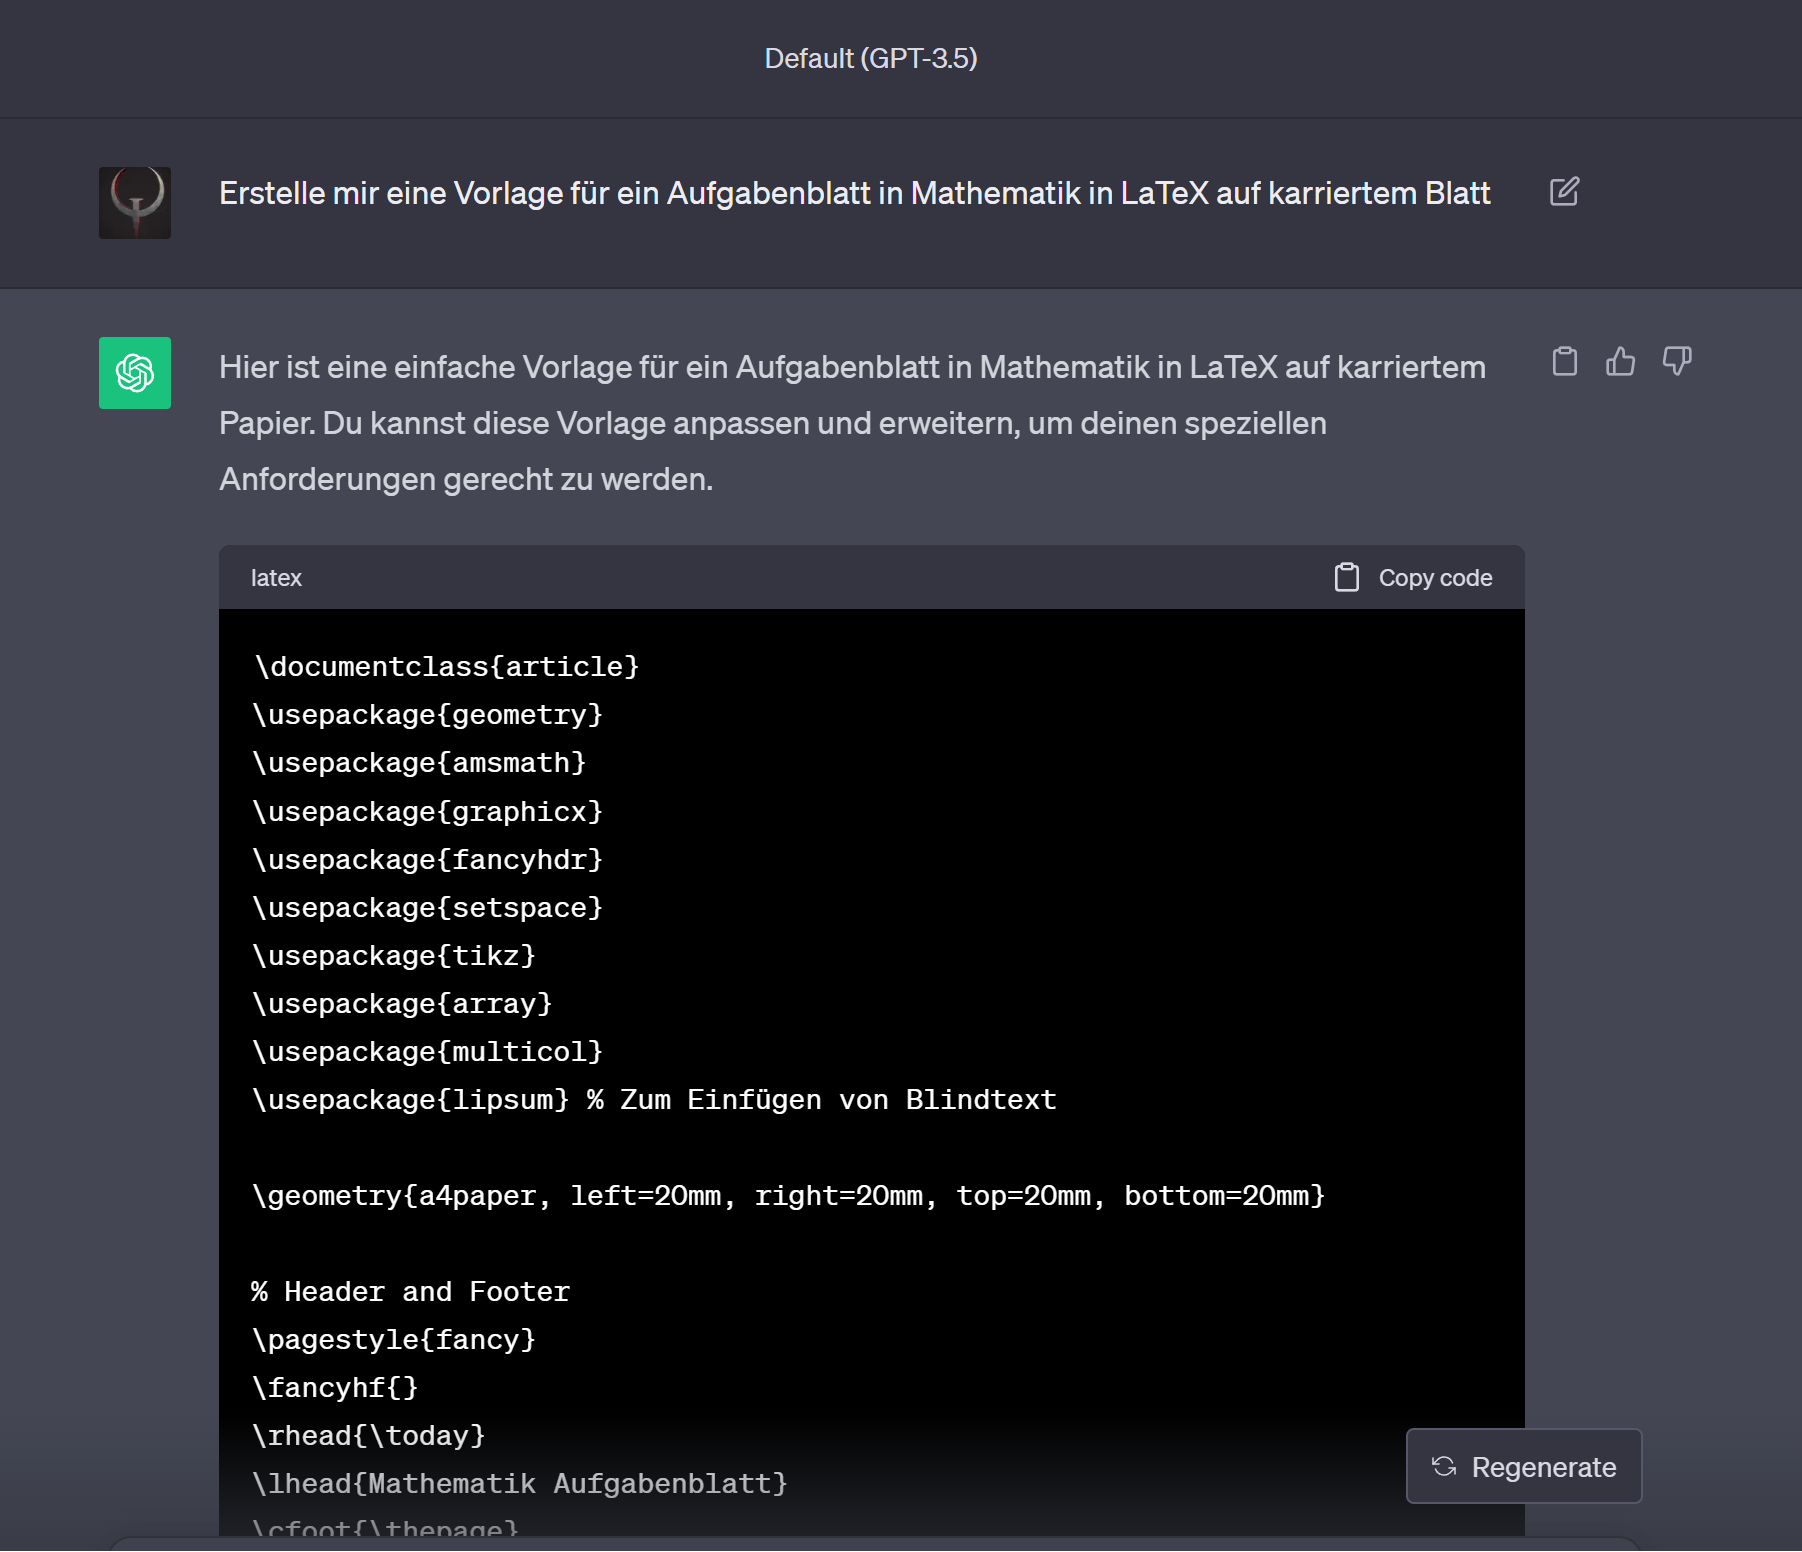Click the latex language label
Image resolution: width=1802 pixels, height=1552 pixels.
coord(276,578)
